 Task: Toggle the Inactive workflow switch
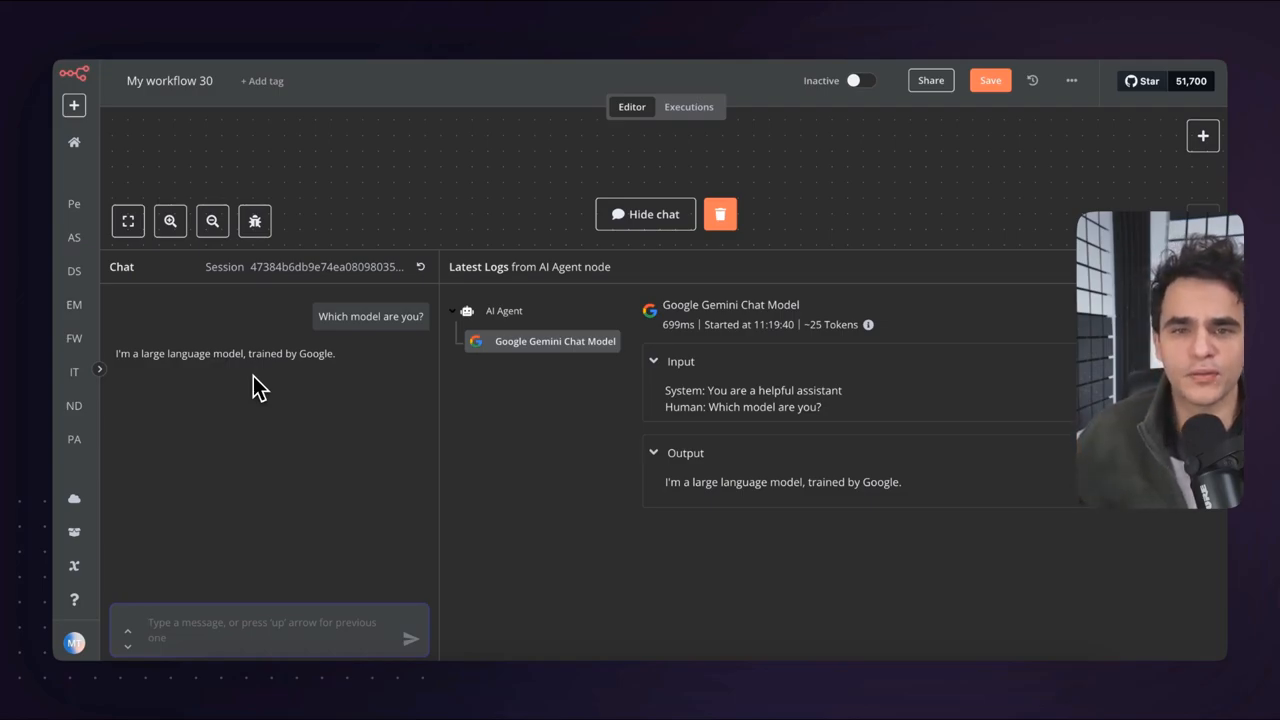(860, 81)
